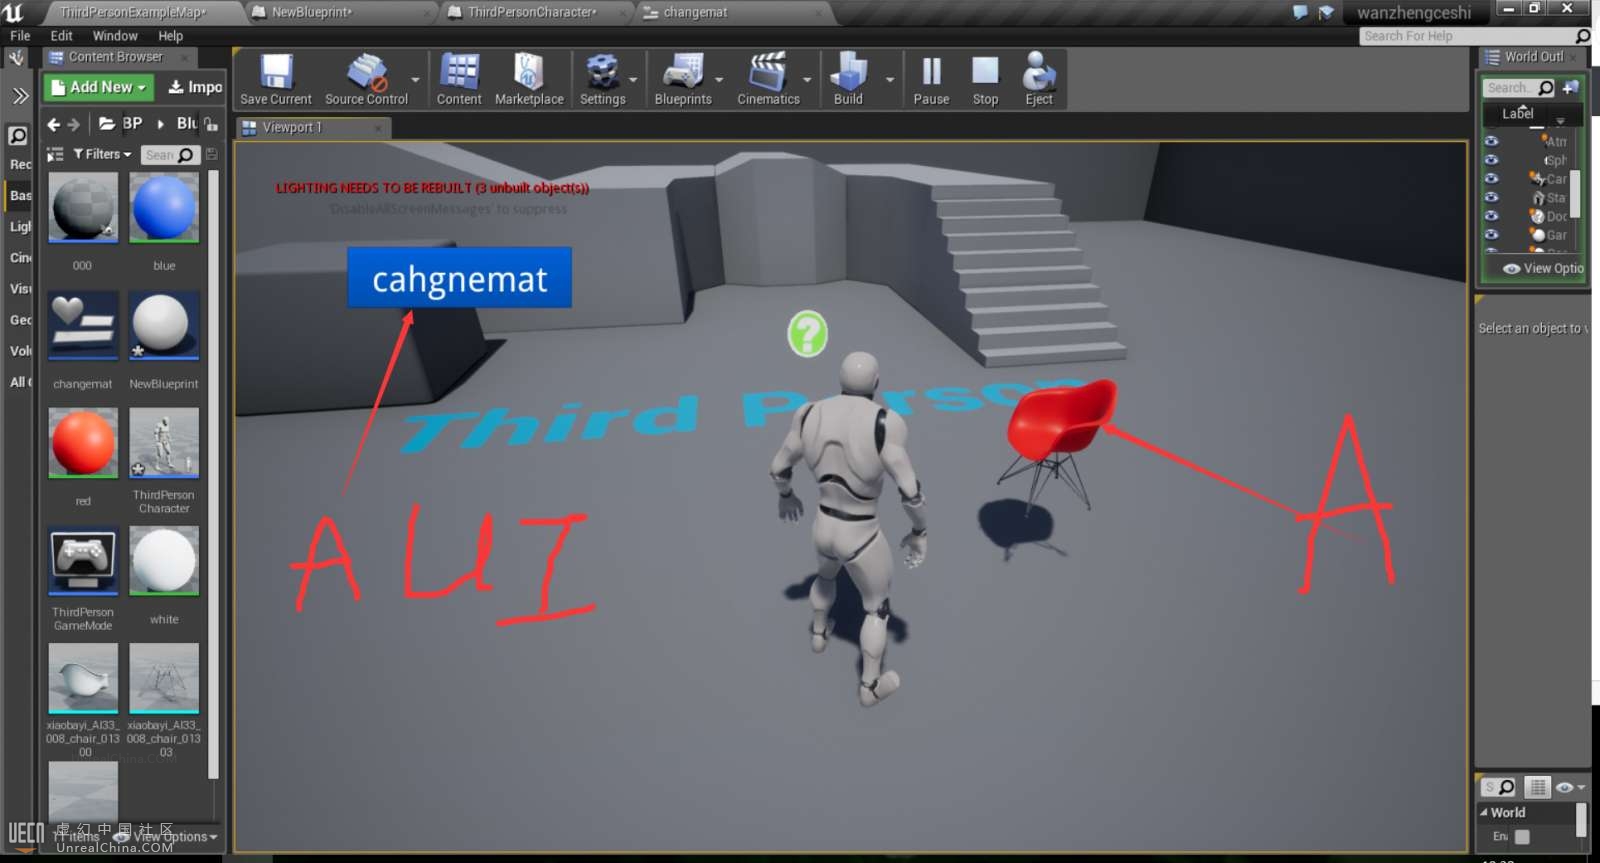Click the BP folder icon in the path bar
This screenshot has width=1600, height=863.
click(107, 124)
